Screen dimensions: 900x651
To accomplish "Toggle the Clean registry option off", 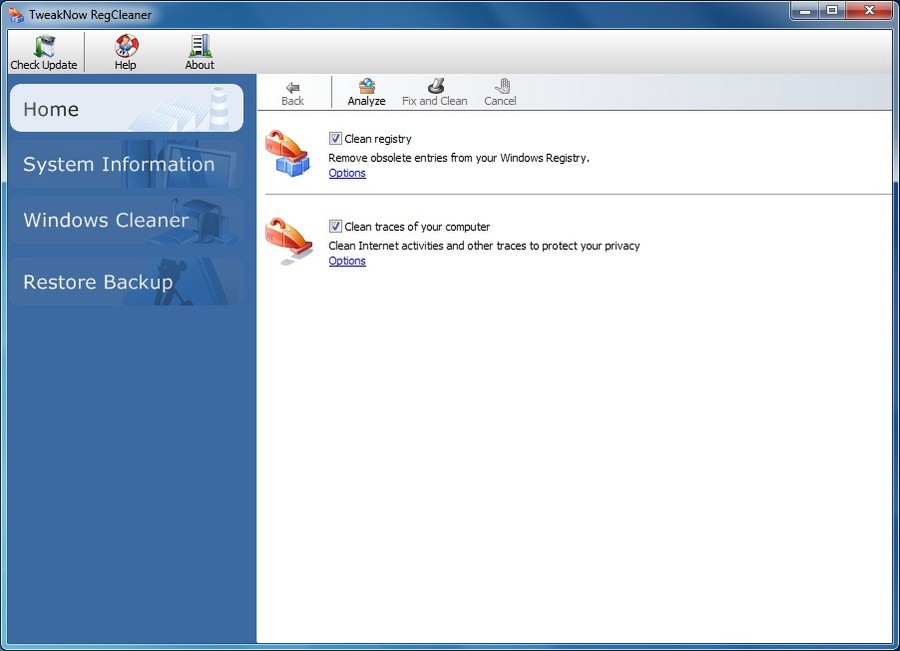I will (x=334, y=138).
